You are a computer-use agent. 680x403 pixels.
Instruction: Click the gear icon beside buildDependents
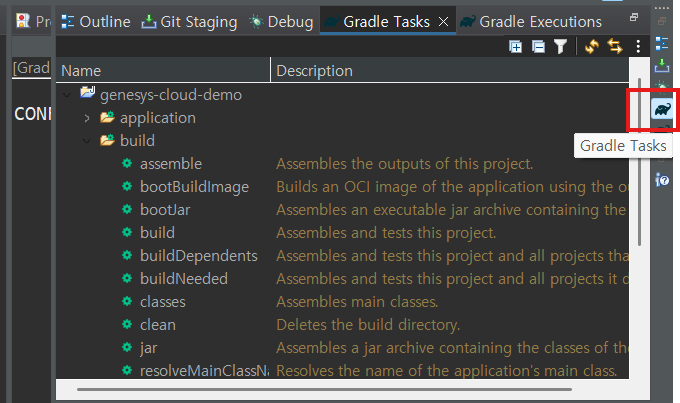tap(127, 256)
